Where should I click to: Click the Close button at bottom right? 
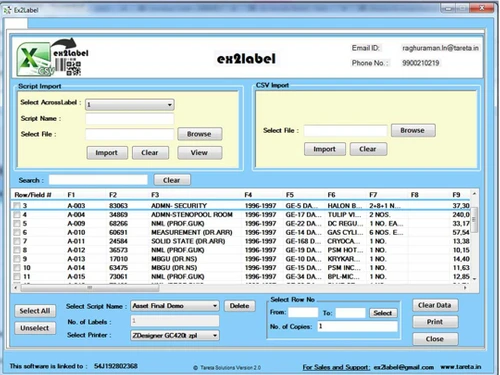coord(435,339)
